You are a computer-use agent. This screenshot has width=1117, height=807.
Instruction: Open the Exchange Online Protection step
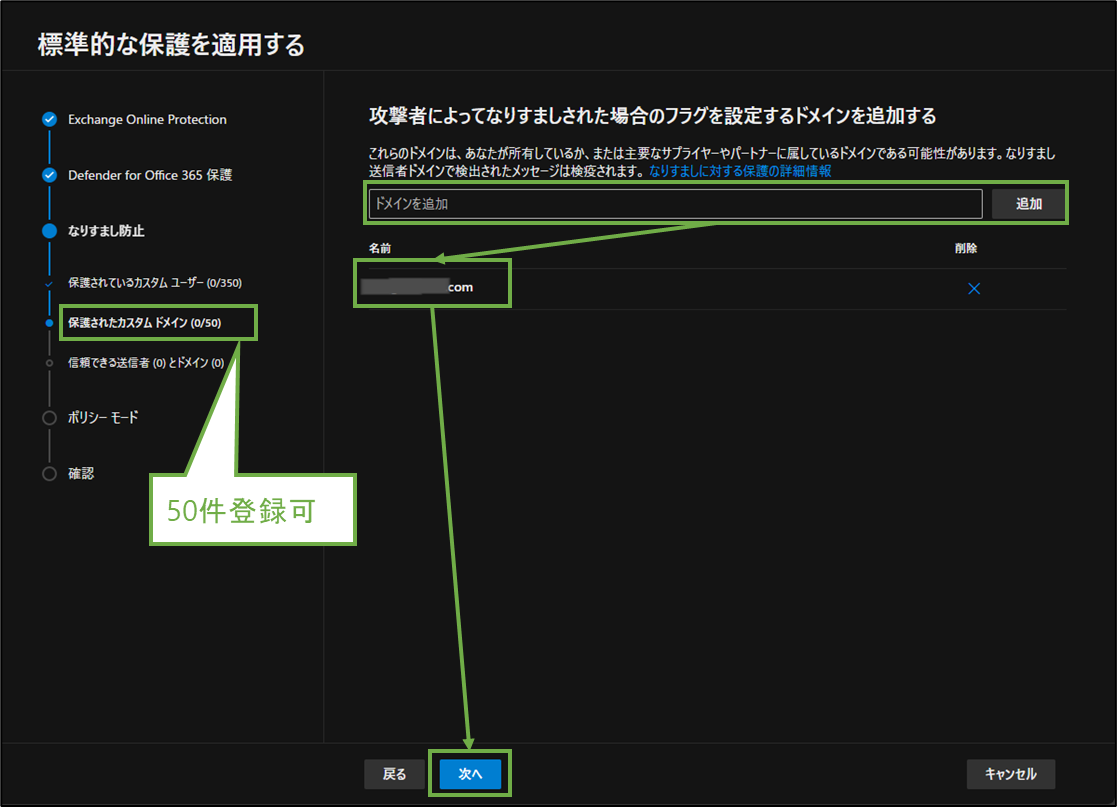(x=147, y=120)
